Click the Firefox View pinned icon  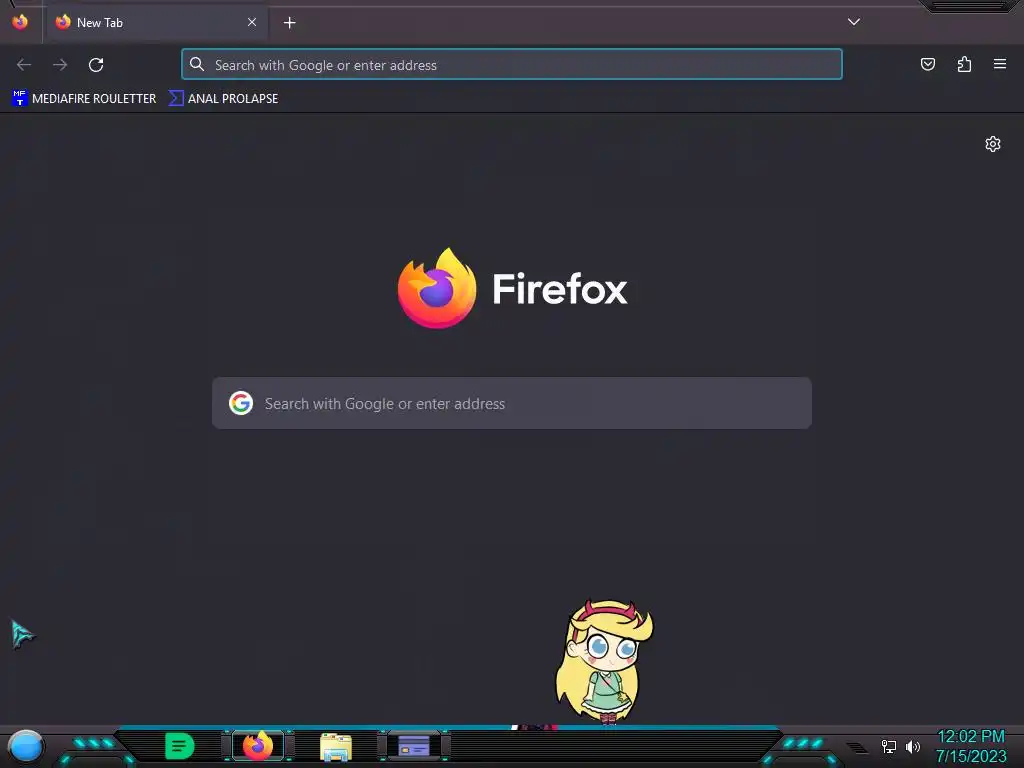(20, 22)
